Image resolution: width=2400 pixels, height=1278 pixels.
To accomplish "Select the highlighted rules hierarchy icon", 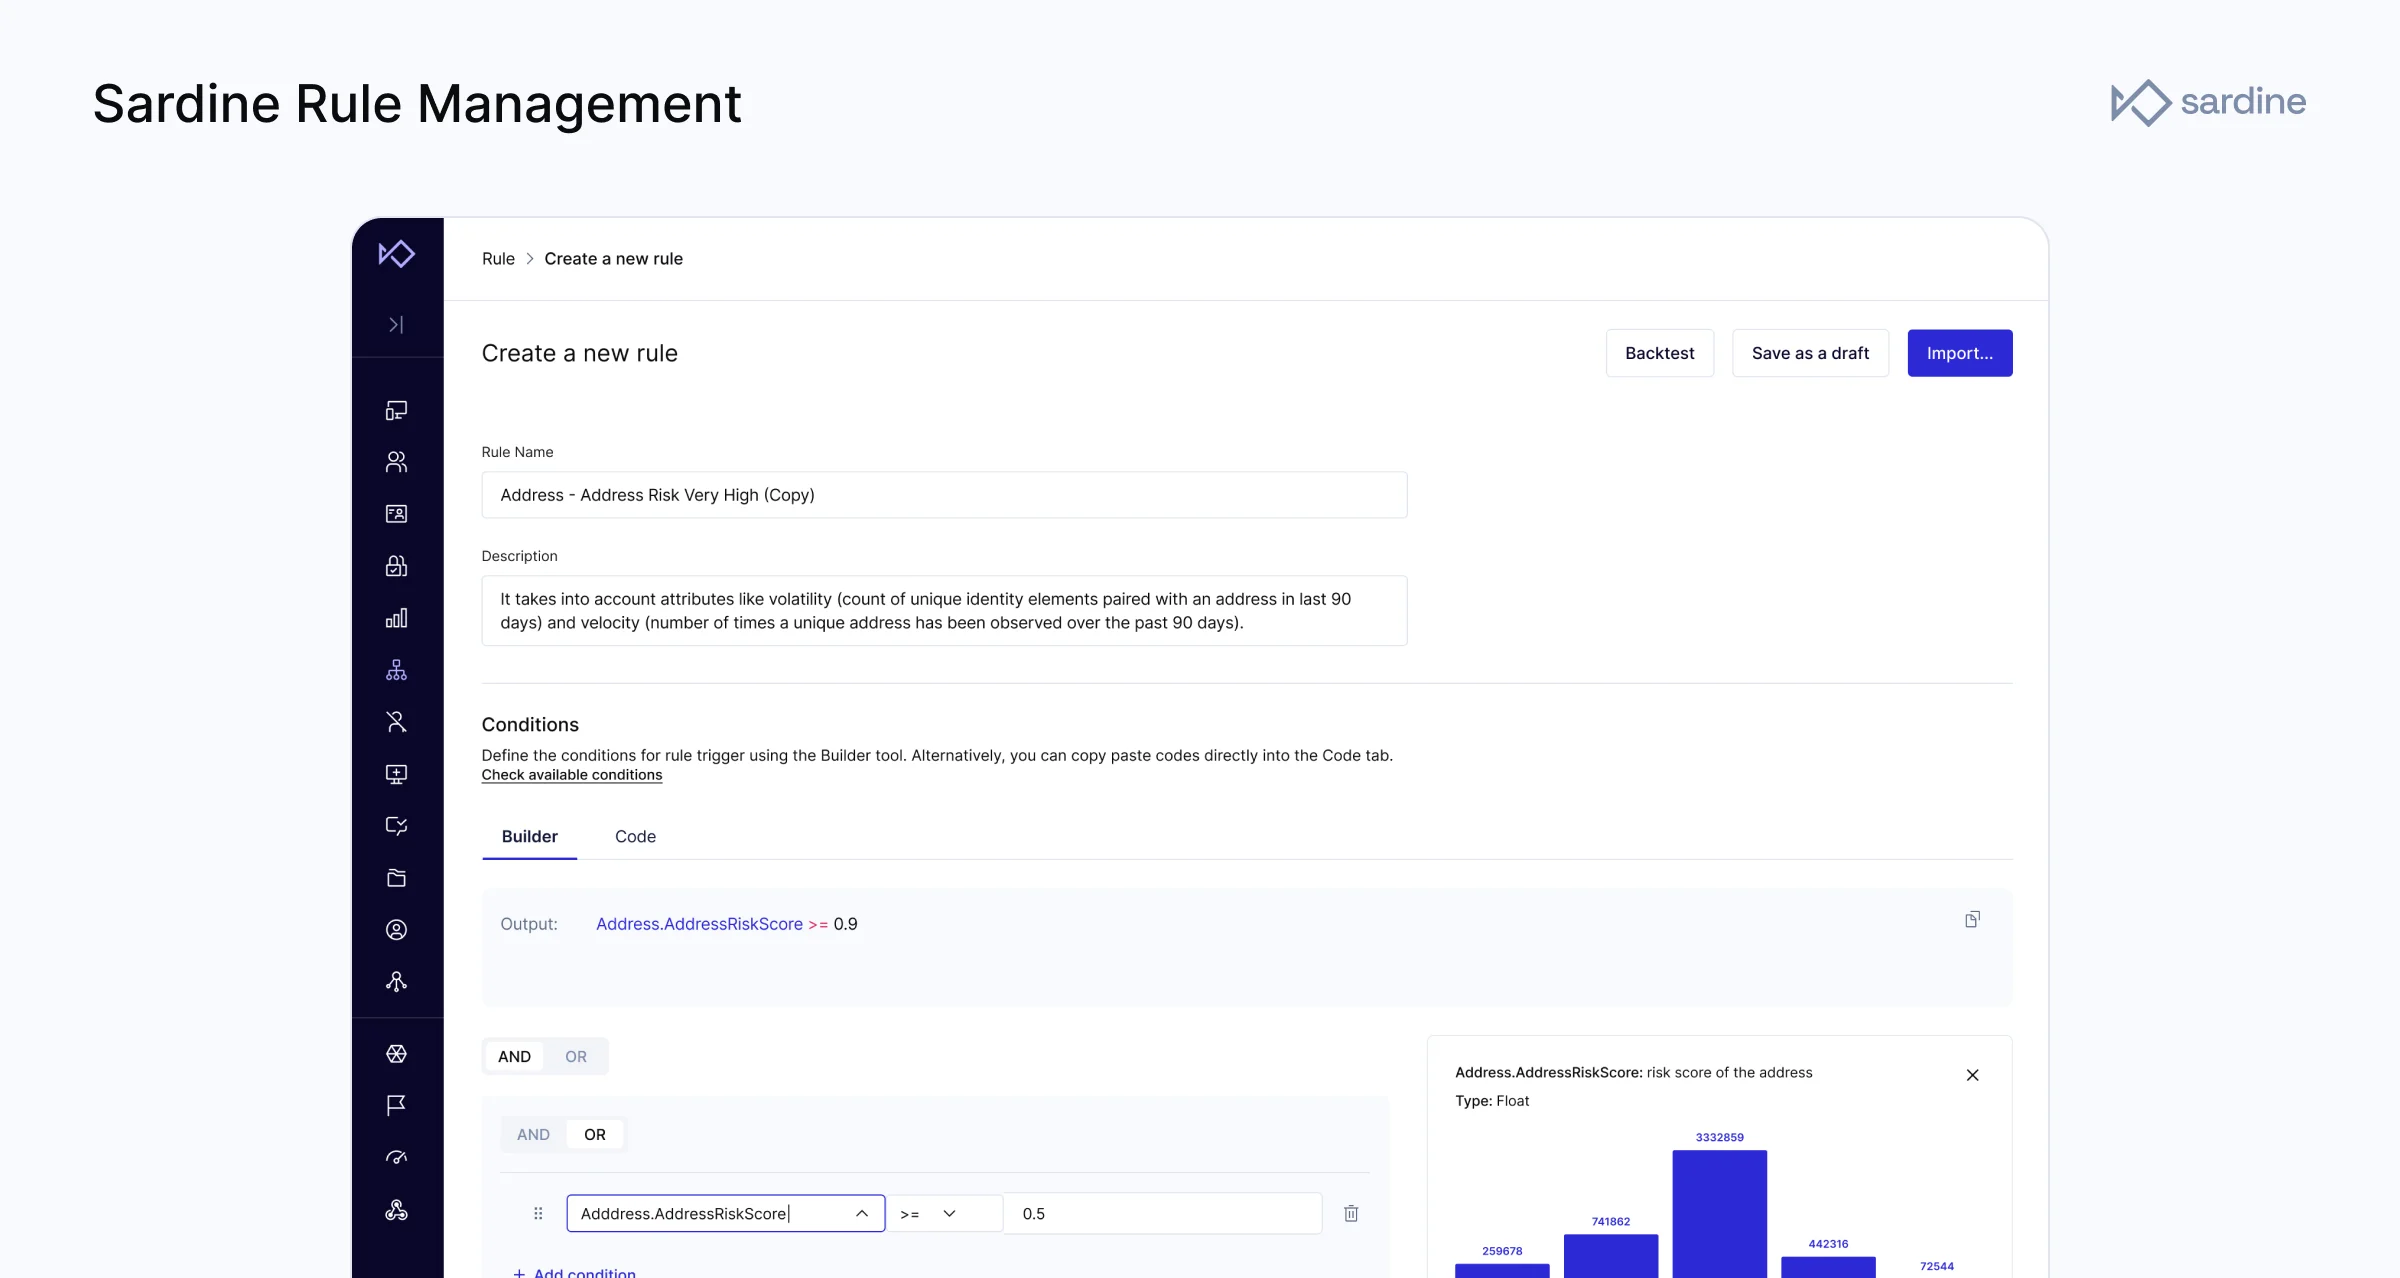I will [x=396, y=669].
